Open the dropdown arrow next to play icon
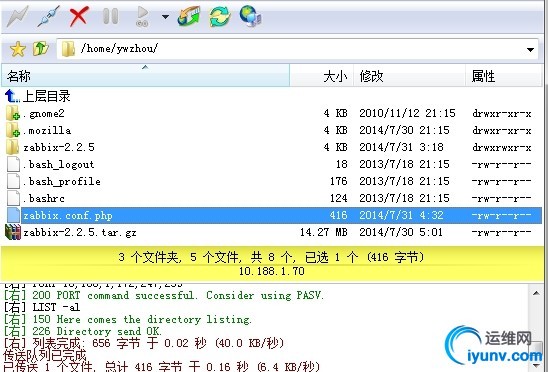Image resolution: width=548 pixels, height=372 pixels. (165, 16)
